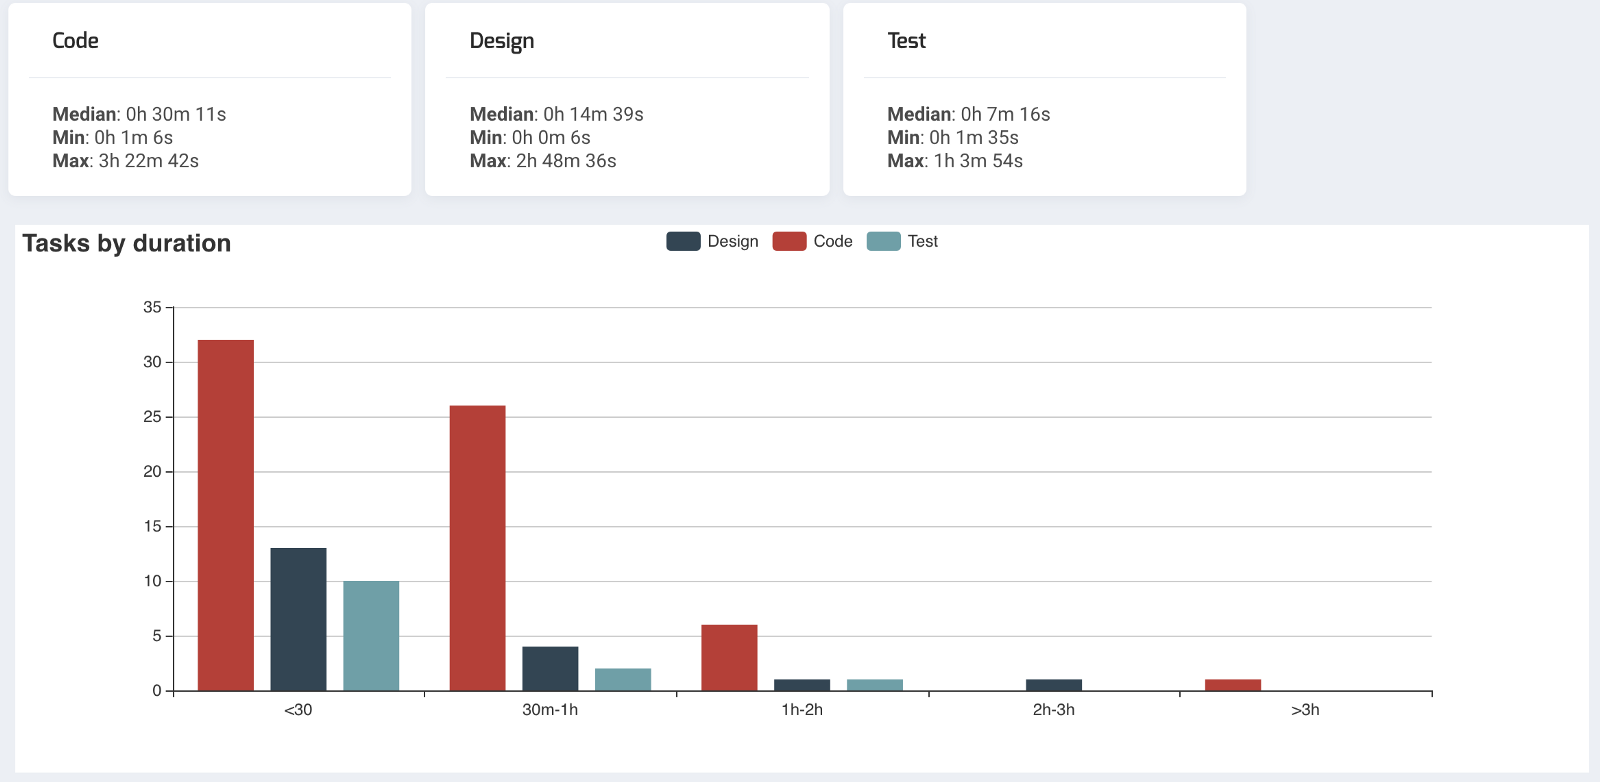The height and width of the screenshot is (782, 1600).
Task: Open the Design statistics card title
Action: pos(502,41)
